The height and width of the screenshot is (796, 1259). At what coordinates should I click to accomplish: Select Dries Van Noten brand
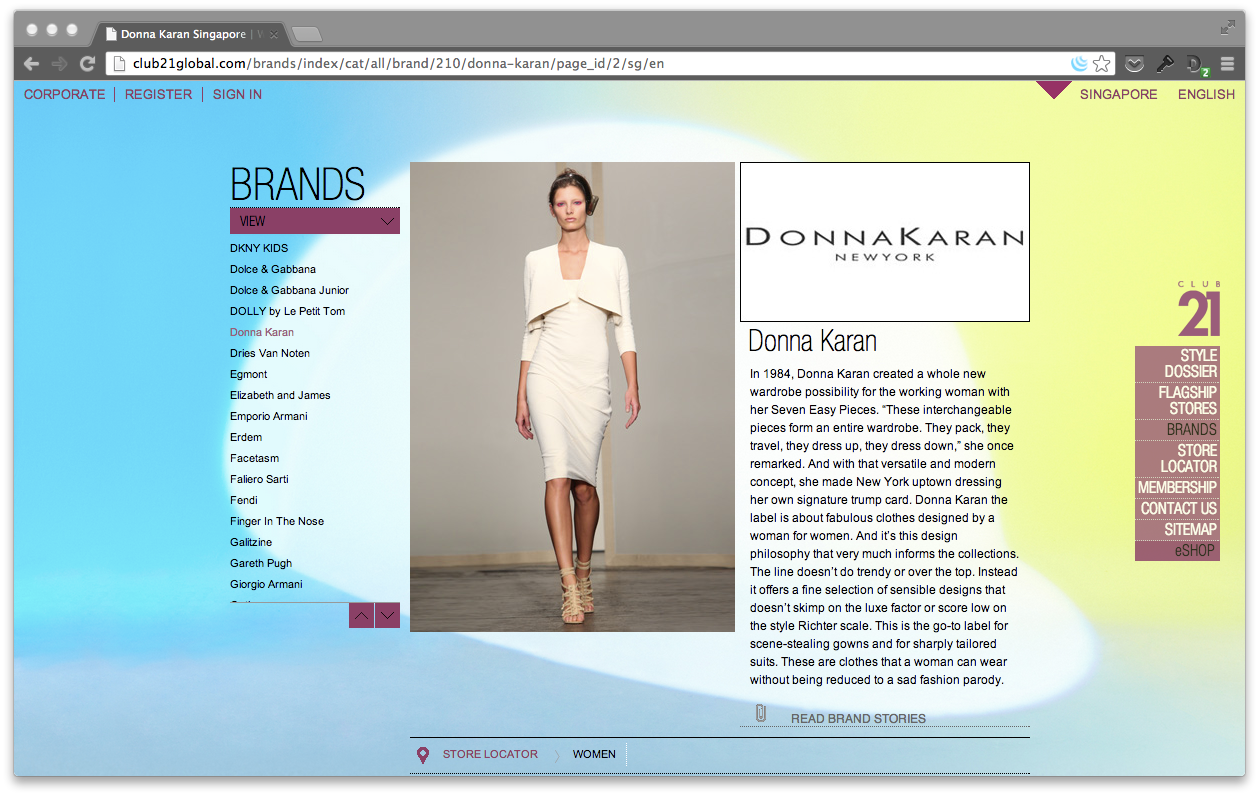[270, 353]
